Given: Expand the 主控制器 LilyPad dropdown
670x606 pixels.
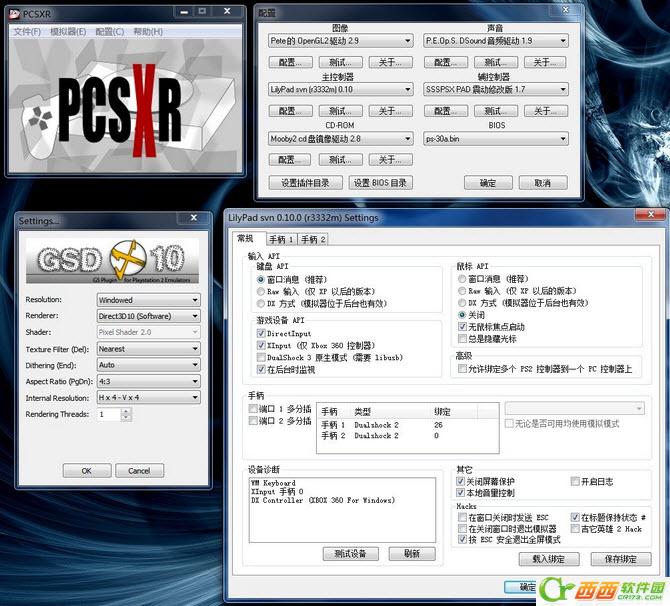Looking at the screenshot, I should click(x=408, y=89).
